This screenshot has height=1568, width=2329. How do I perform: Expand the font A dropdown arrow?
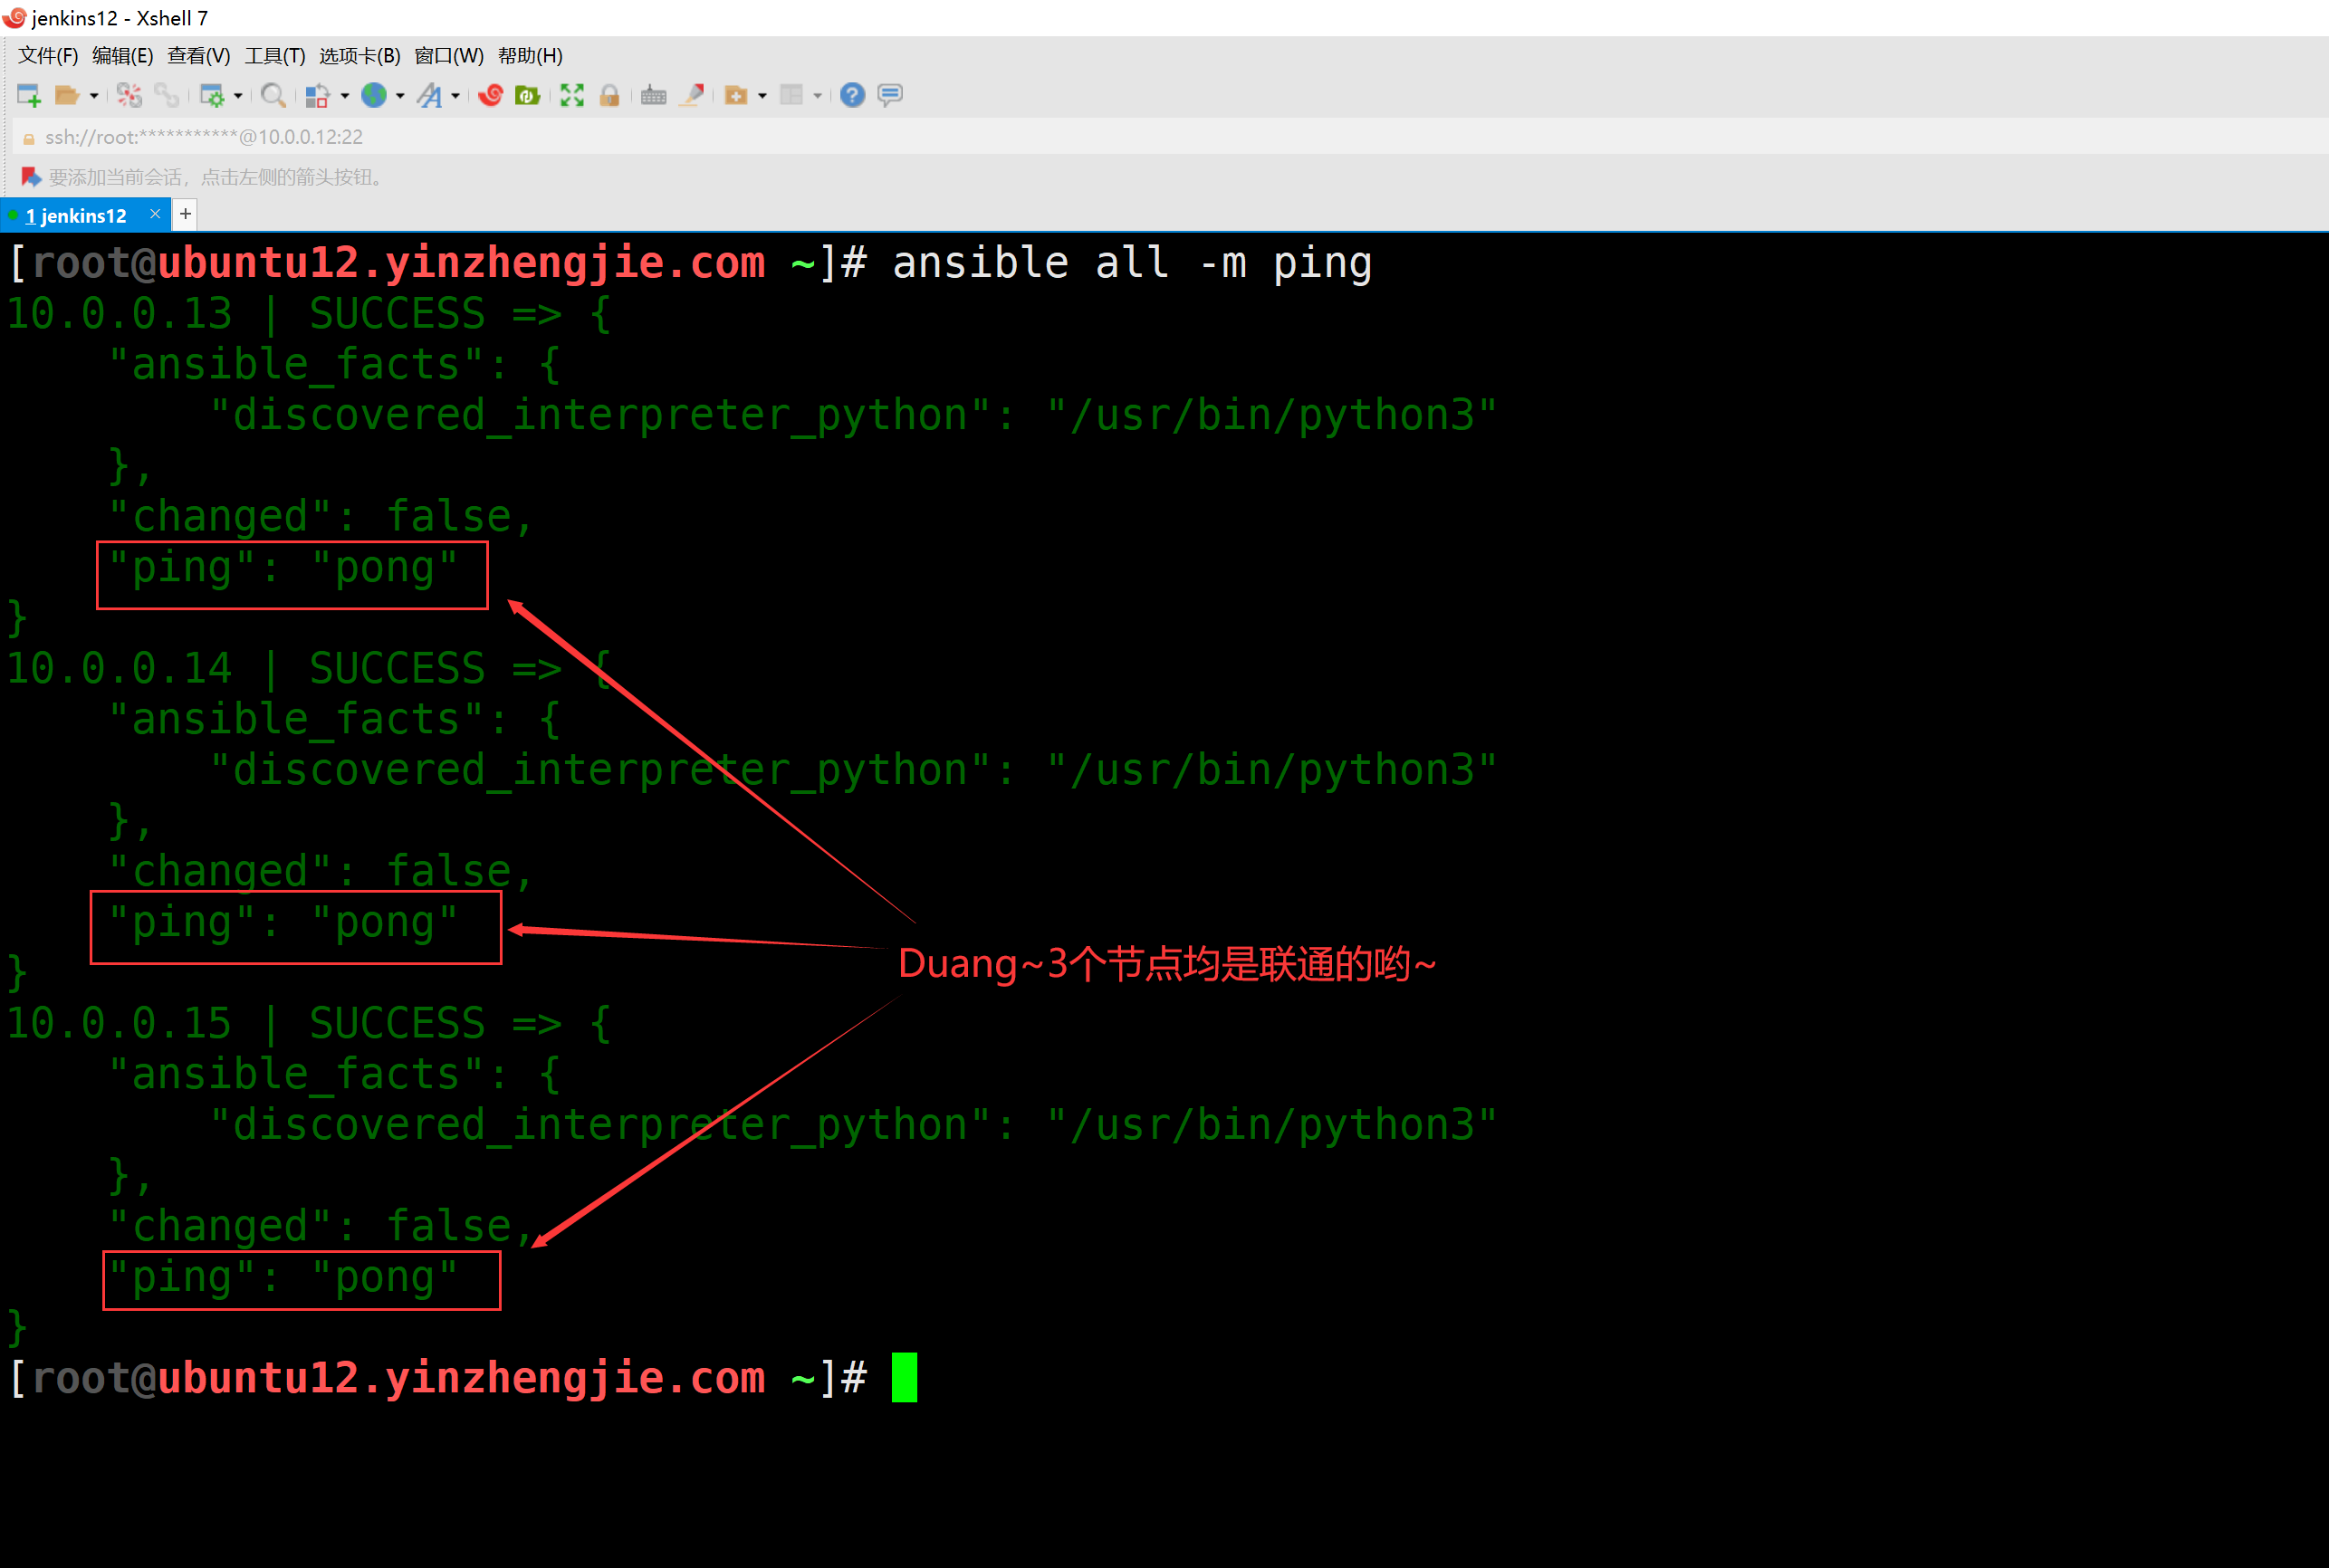coord(456,96)
